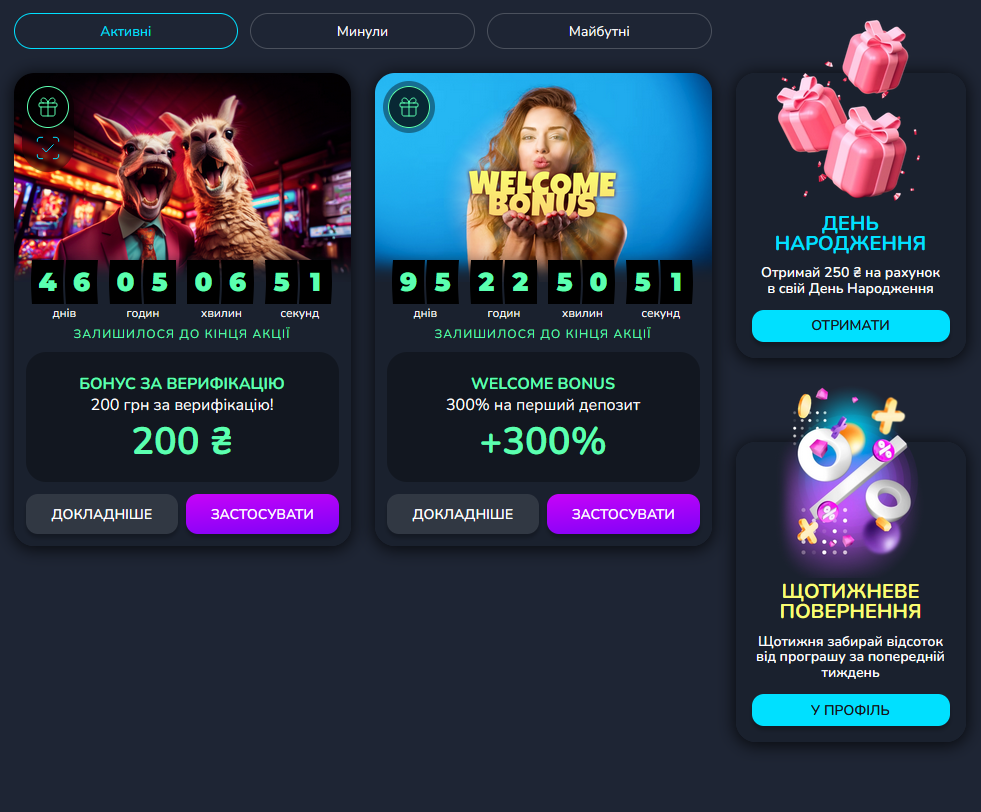Click 200 ₴ bonus amount panel
This screenshot has width=981, height=812.
pos(183,417)
